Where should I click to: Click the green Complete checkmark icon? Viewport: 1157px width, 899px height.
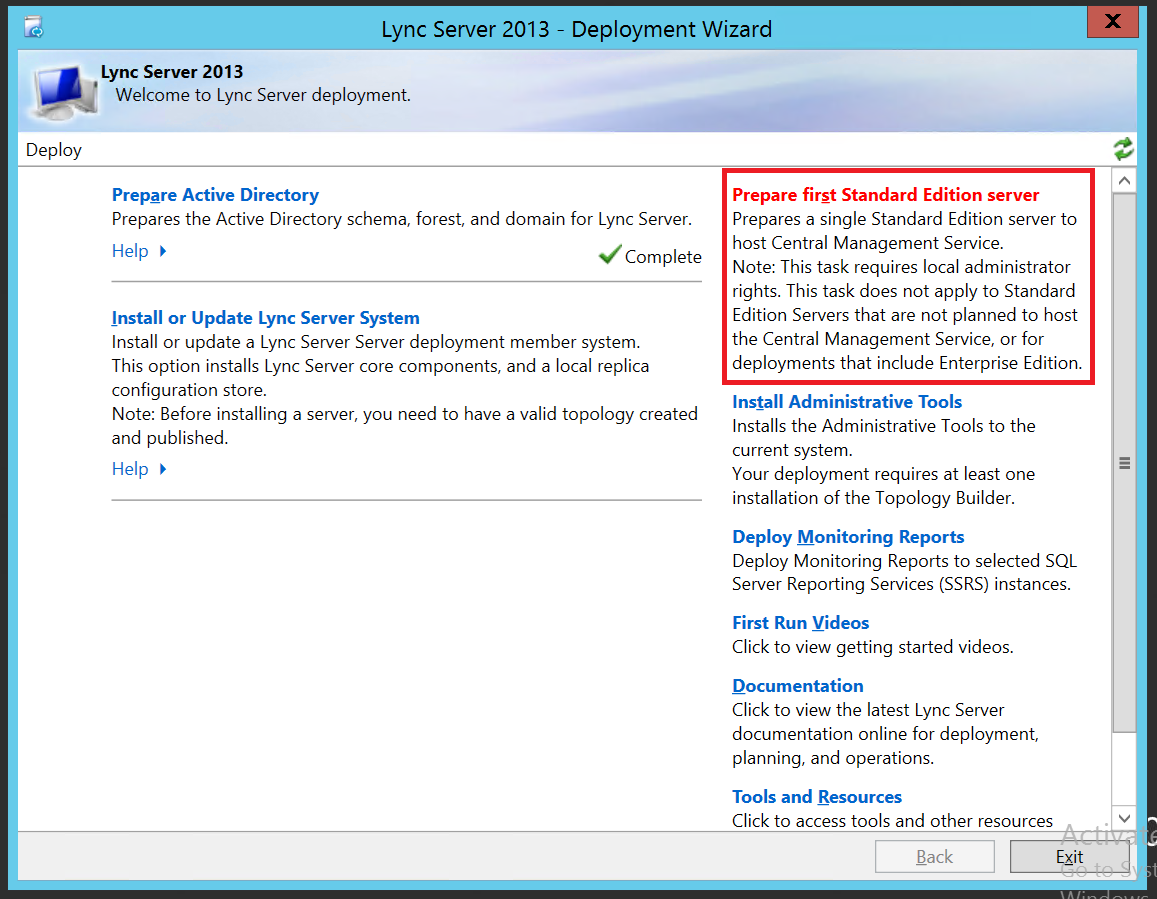coord(609,255)
